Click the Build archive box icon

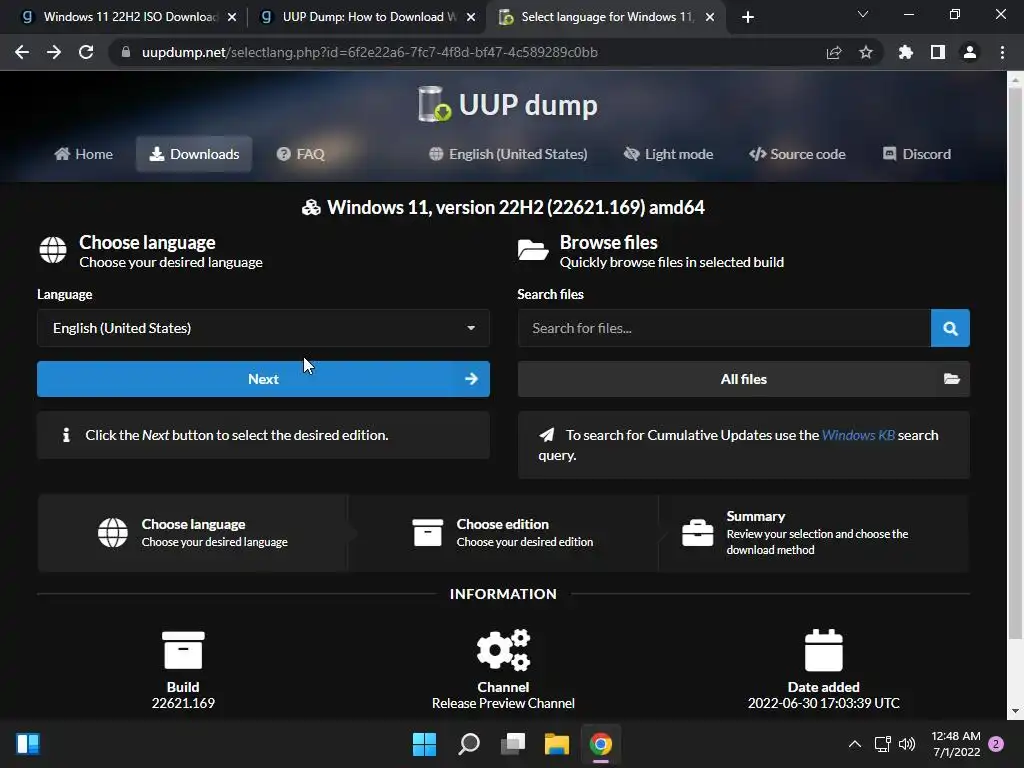(x=183, y=650)
